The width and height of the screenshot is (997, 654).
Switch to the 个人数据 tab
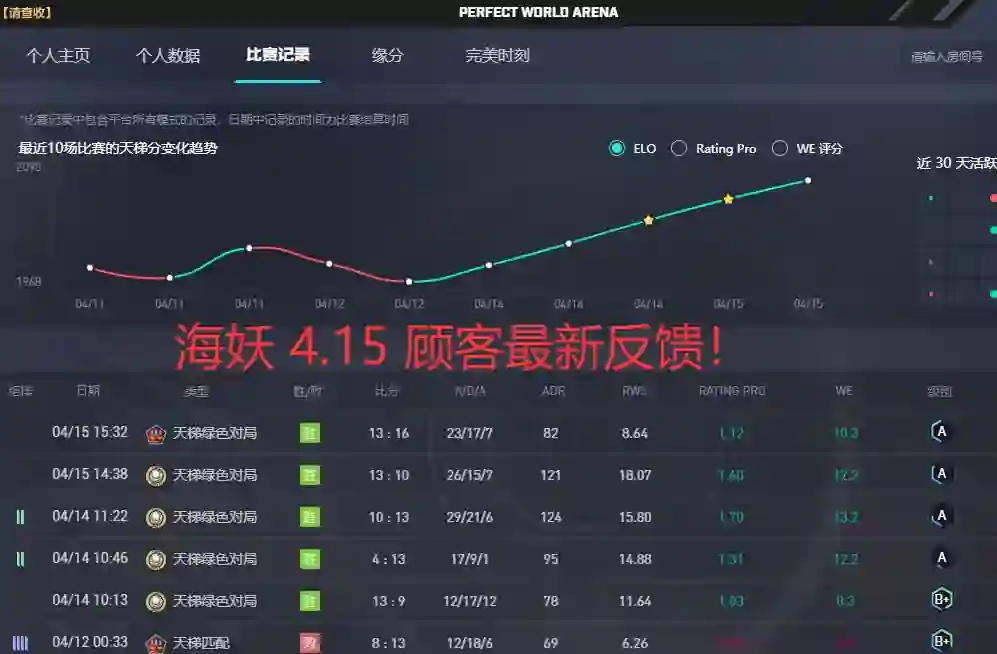click(168, 55)
